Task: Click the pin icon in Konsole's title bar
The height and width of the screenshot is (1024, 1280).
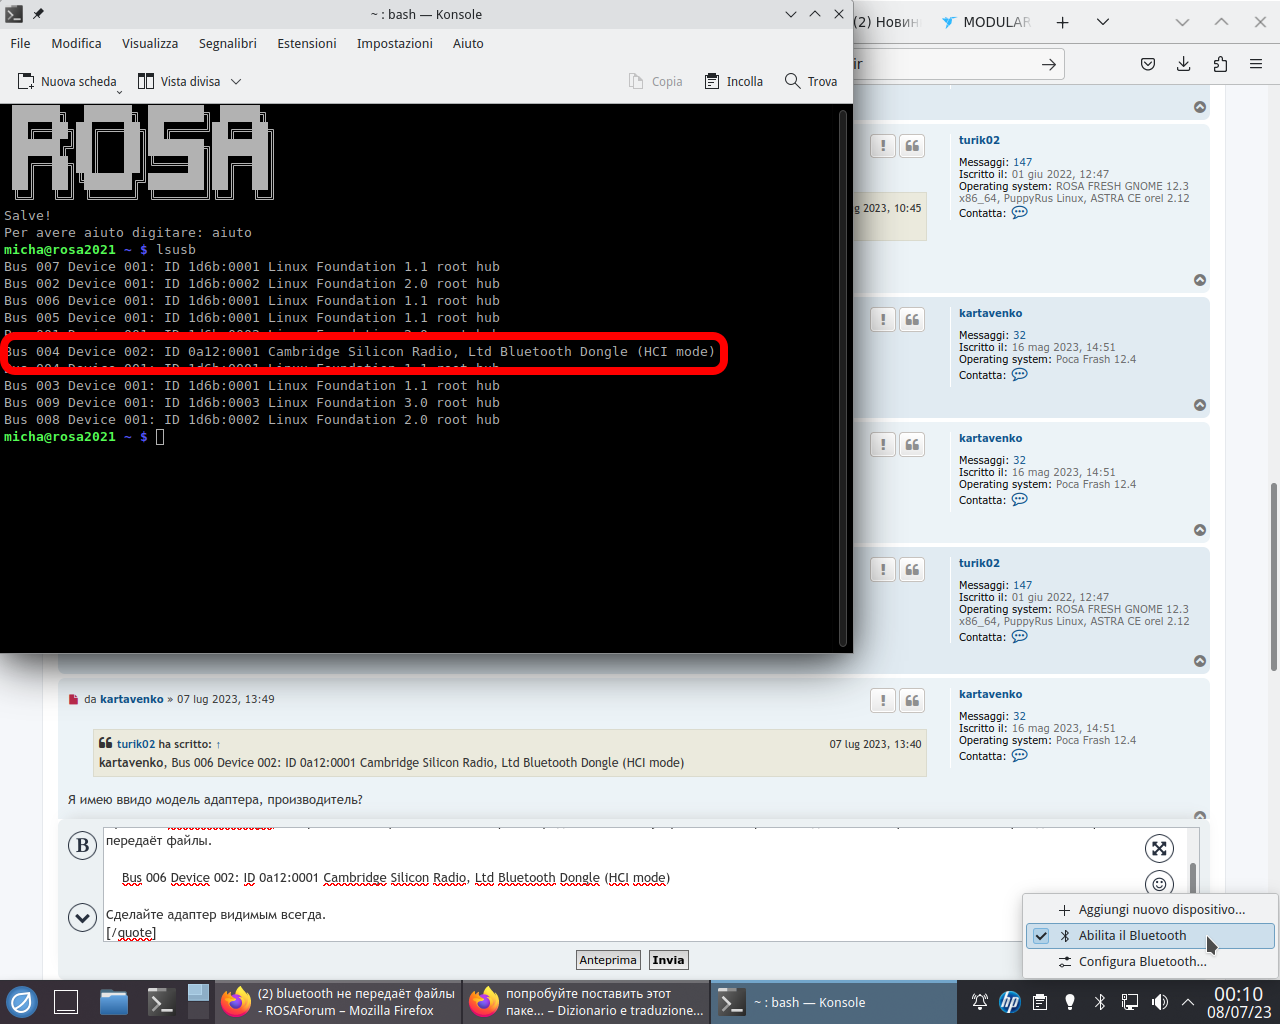Action: pyautogui.click(x=38, y=14)
